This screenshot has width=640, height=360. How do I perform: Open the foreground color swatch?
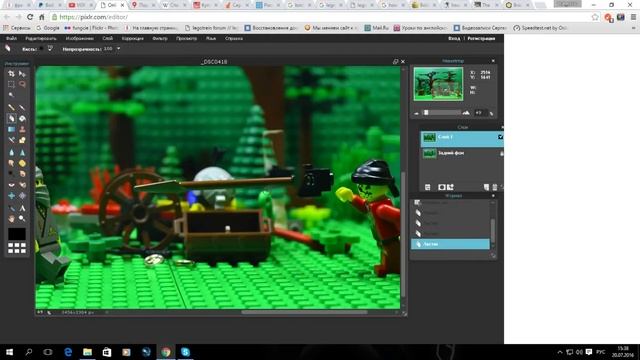(17, 234)
